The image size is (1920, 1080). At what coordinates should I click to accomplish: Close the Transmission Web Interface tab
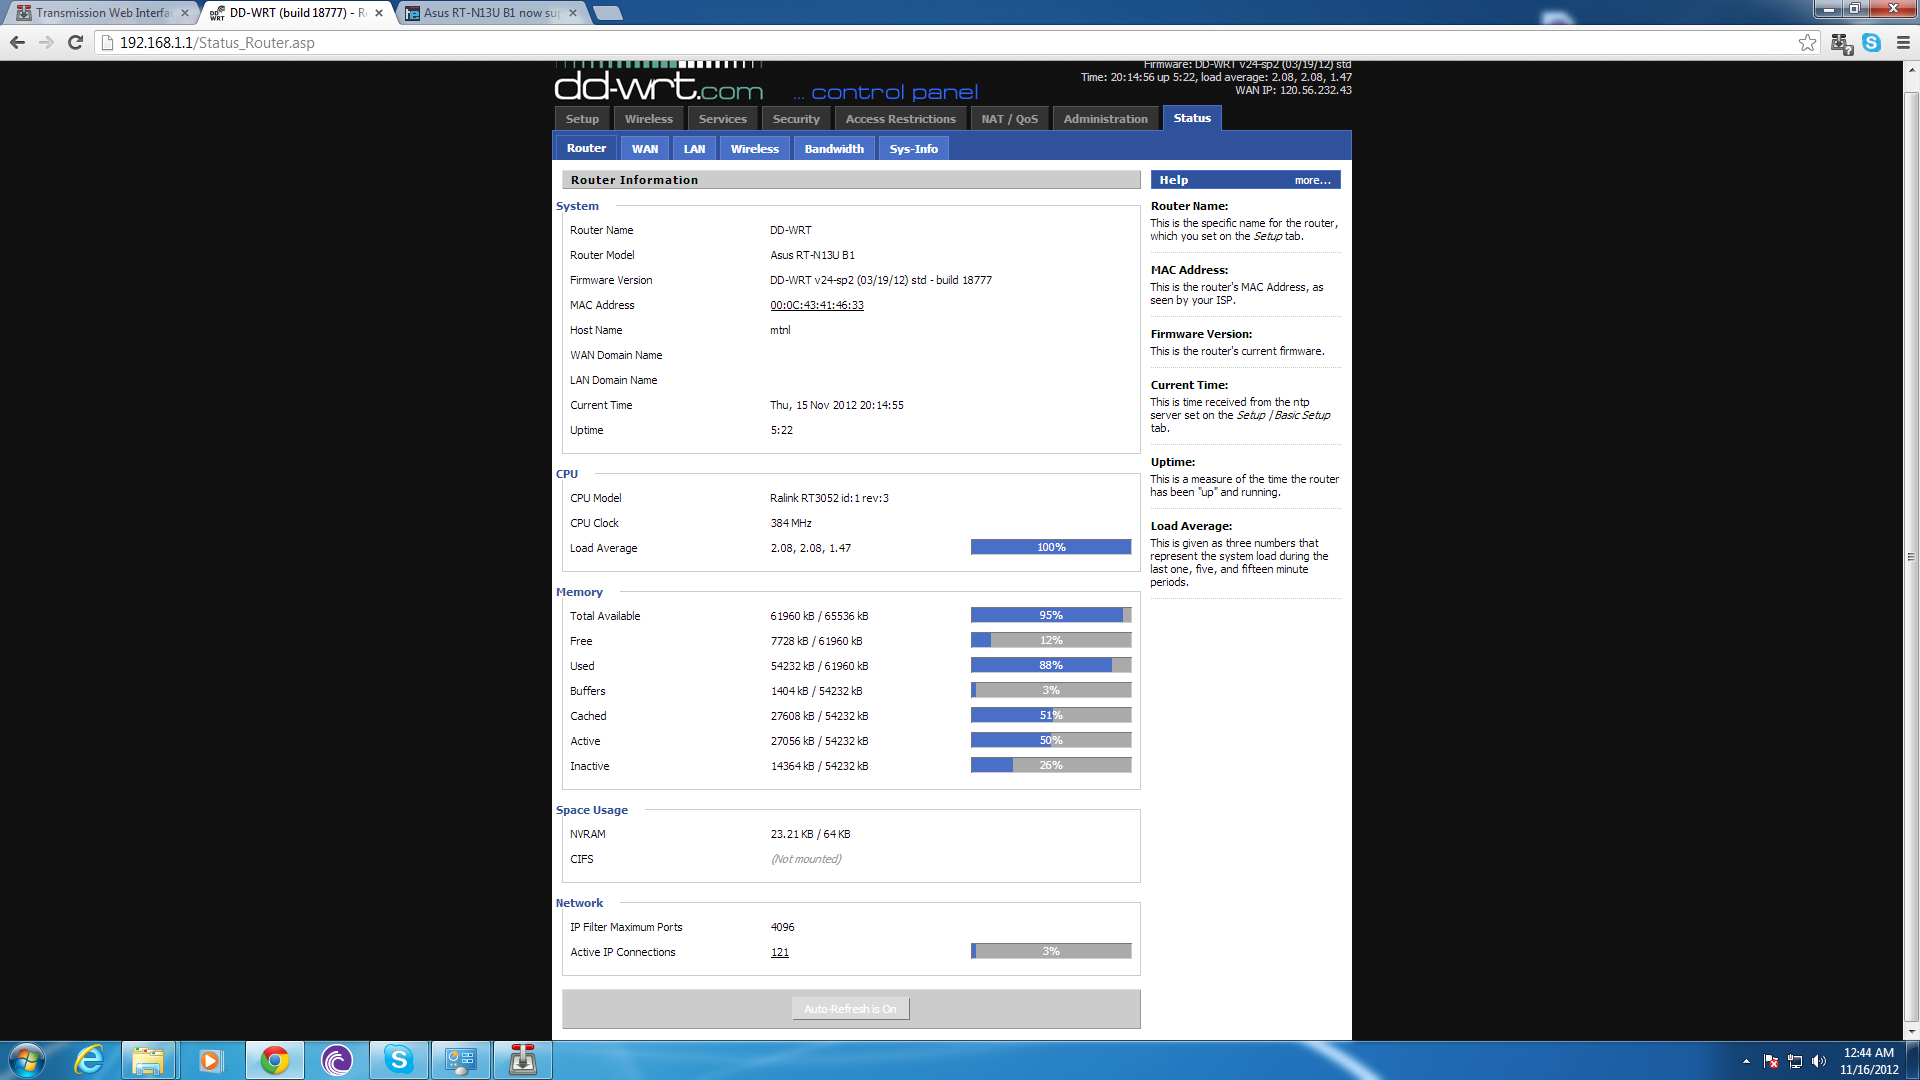point(185,13)
